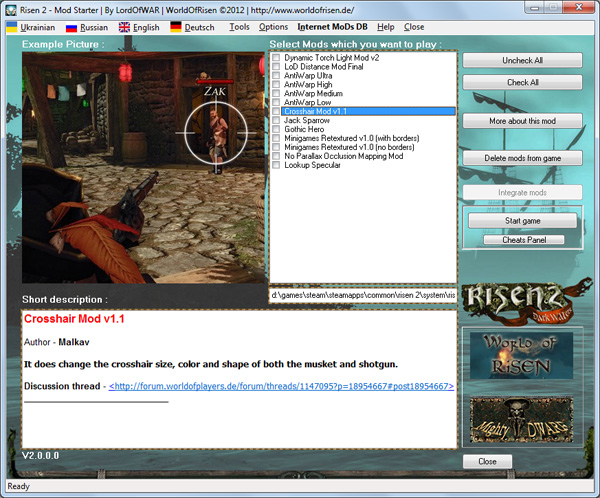Tick No Parallax Occlusion Mapping Mod
The width and height of the screenshot is (600, 498).
pyautogui.click(x=276, y=156)
